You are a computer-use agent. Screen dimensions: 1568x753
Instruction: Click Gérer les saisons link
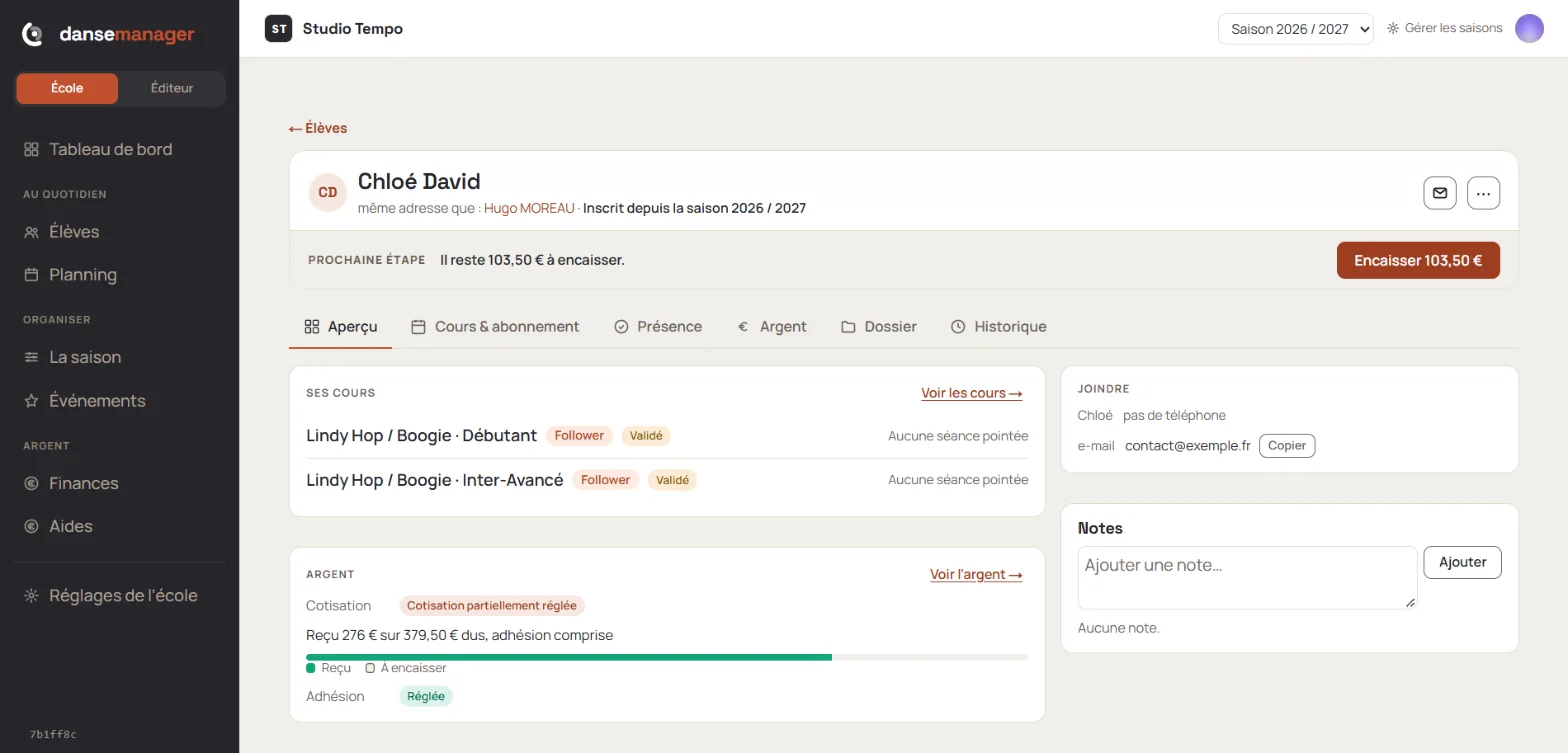[1444, 28]
